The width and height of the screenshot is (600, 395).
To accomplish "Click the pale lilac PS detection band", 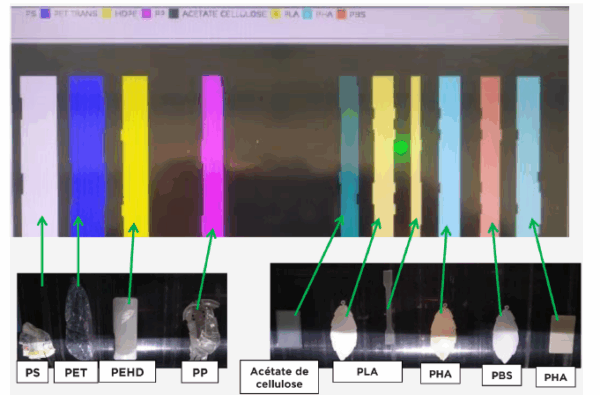I will (x=39, y=156).
